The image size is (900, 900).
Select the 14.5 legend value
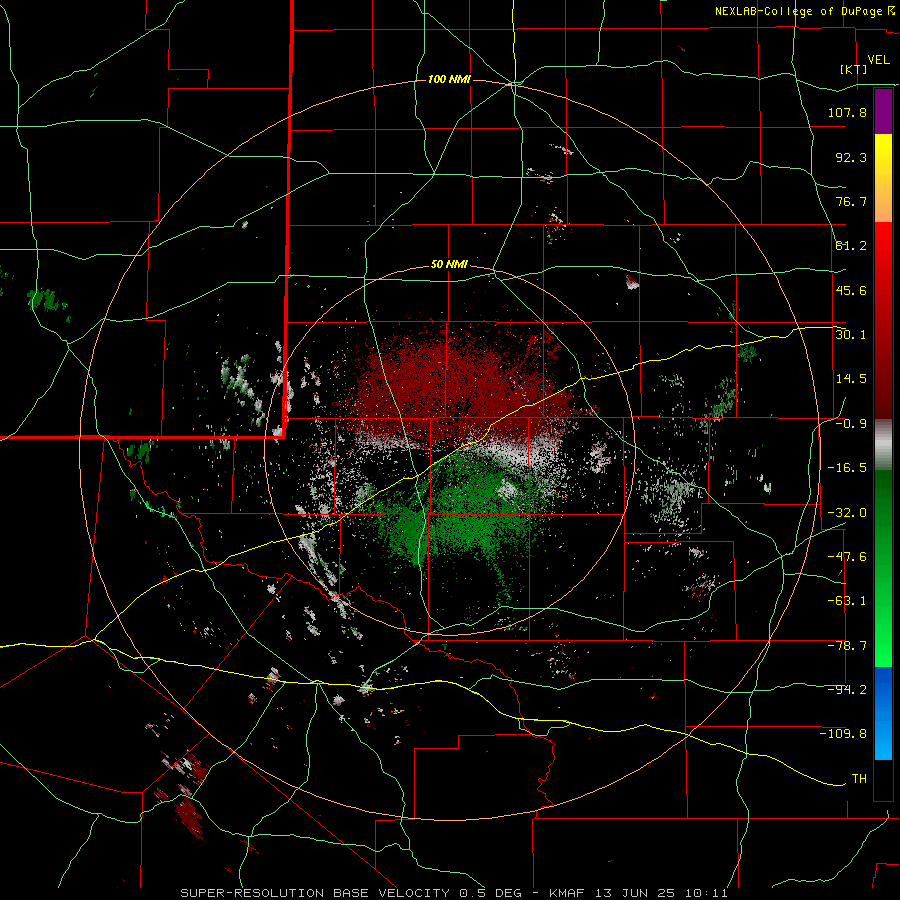[851, 379]
